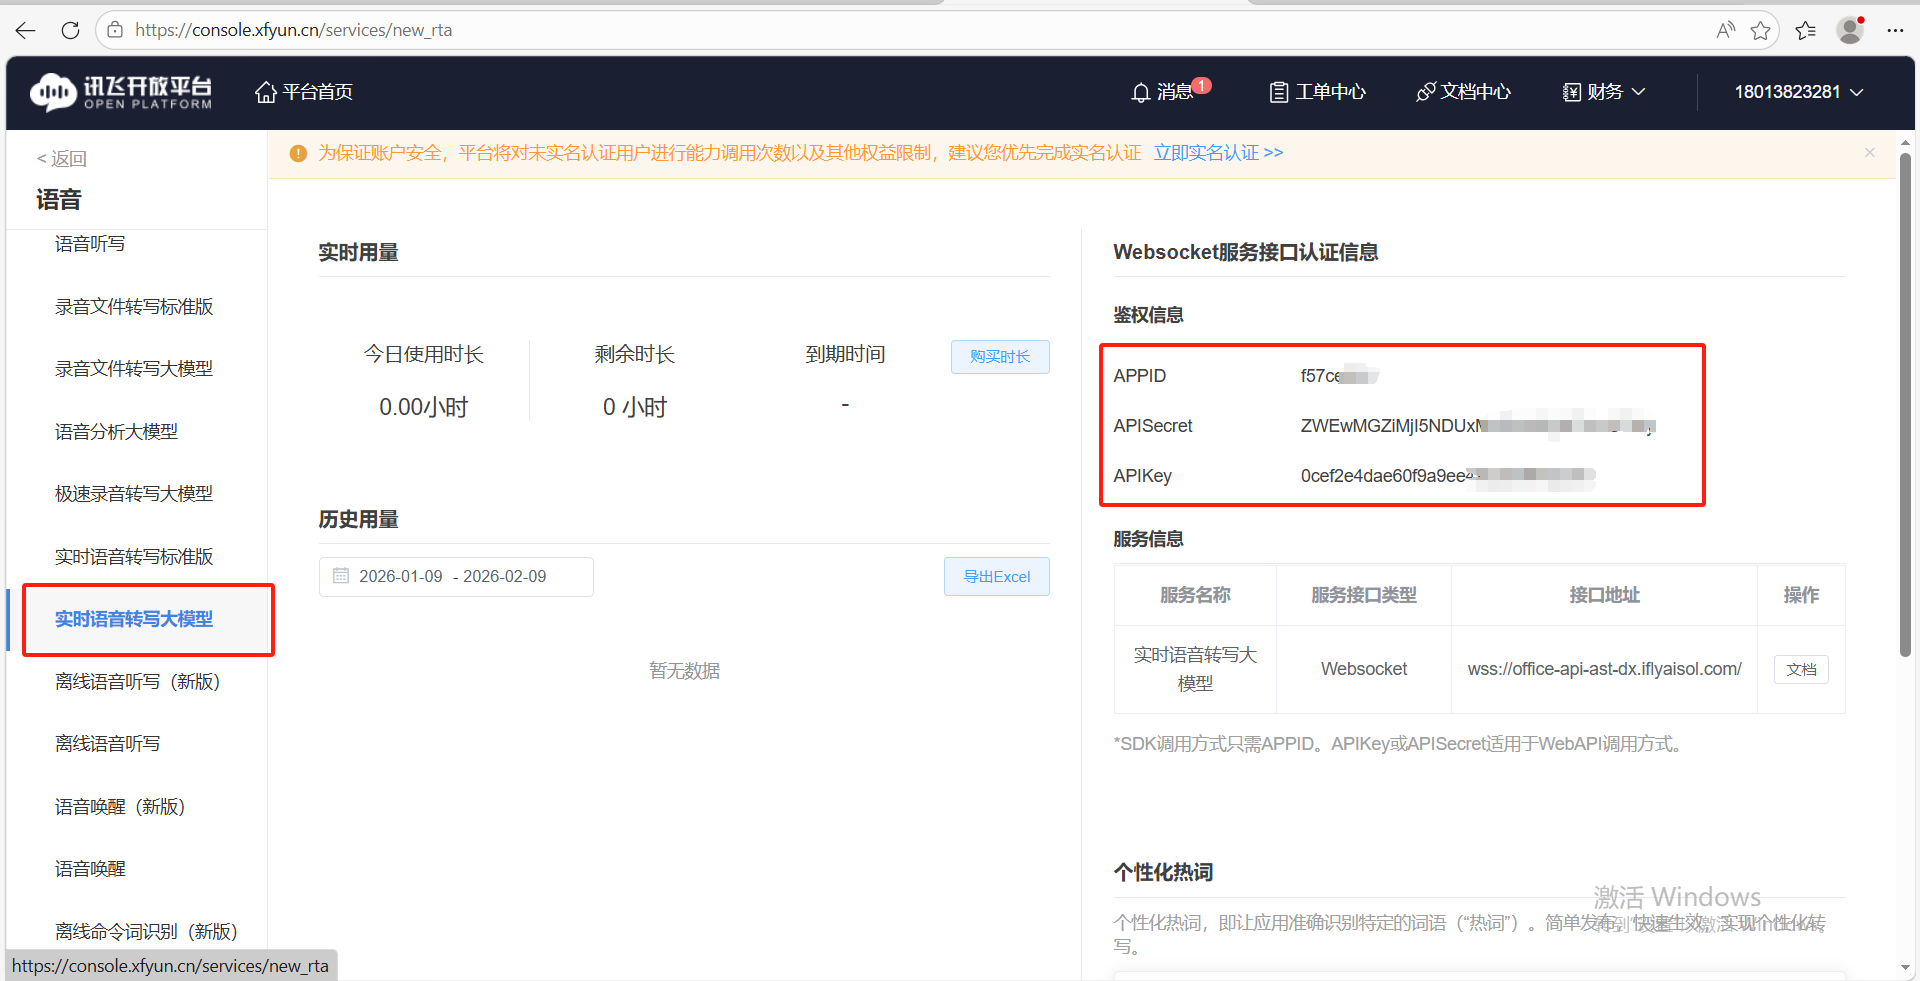The image size is (1920, 981).
Task: Add this page to favorites star
Action: (x=1760, y=30)
